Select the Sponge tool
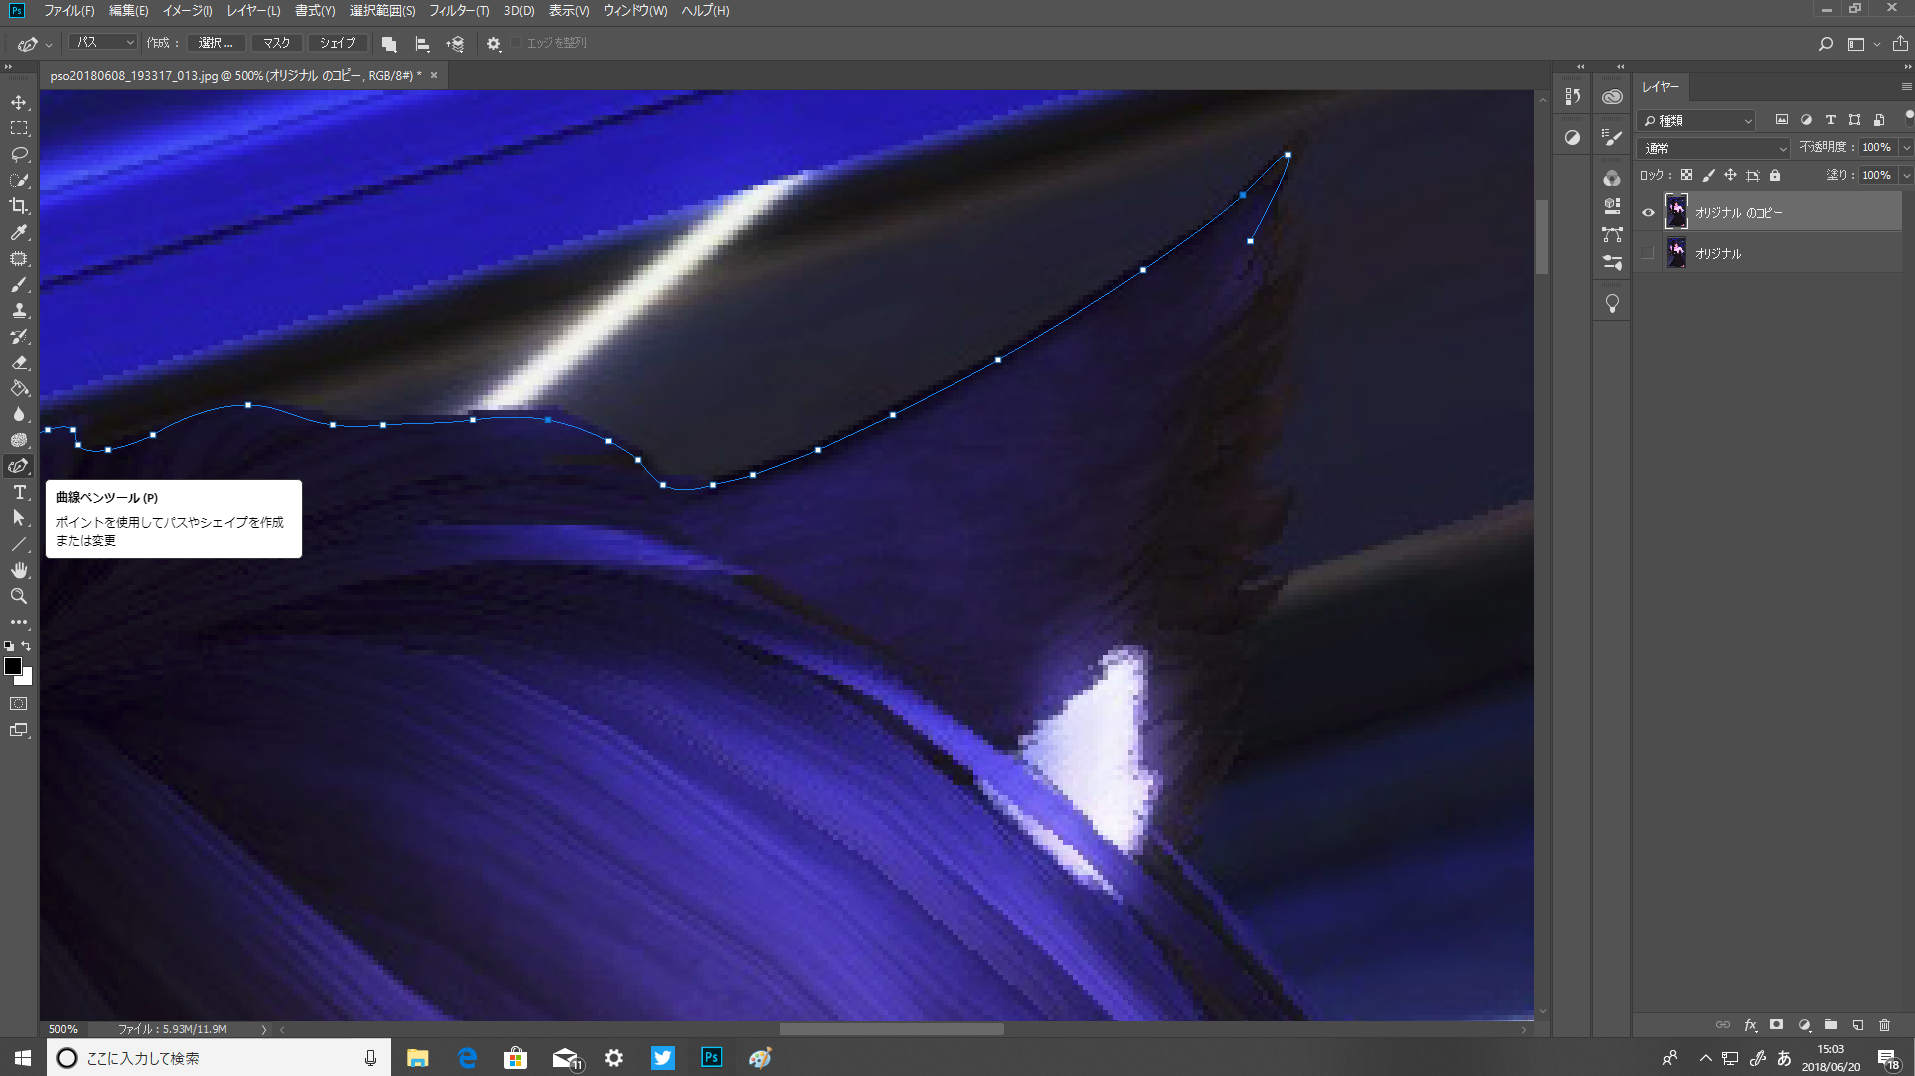This screenshot has width=1915, height=1076. tap(19, 440)
